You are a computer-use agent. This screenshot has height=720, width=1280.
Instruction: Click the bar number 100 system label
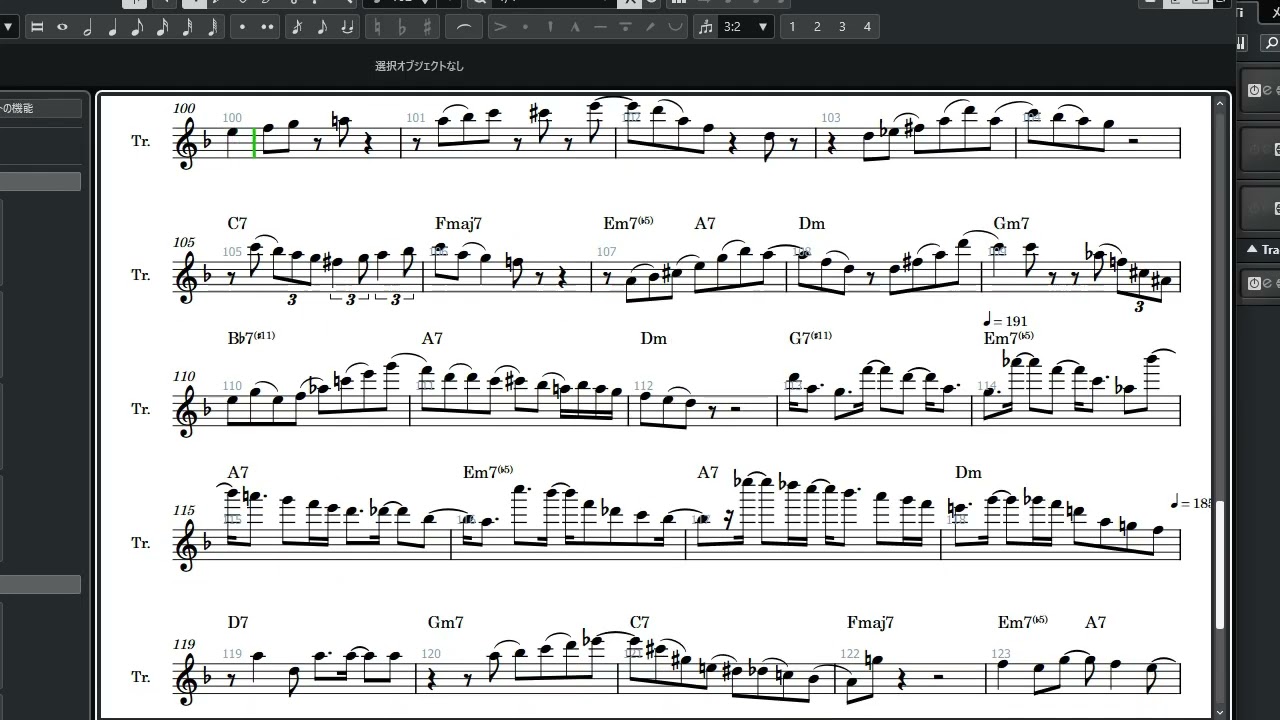(x=184, y=108)
